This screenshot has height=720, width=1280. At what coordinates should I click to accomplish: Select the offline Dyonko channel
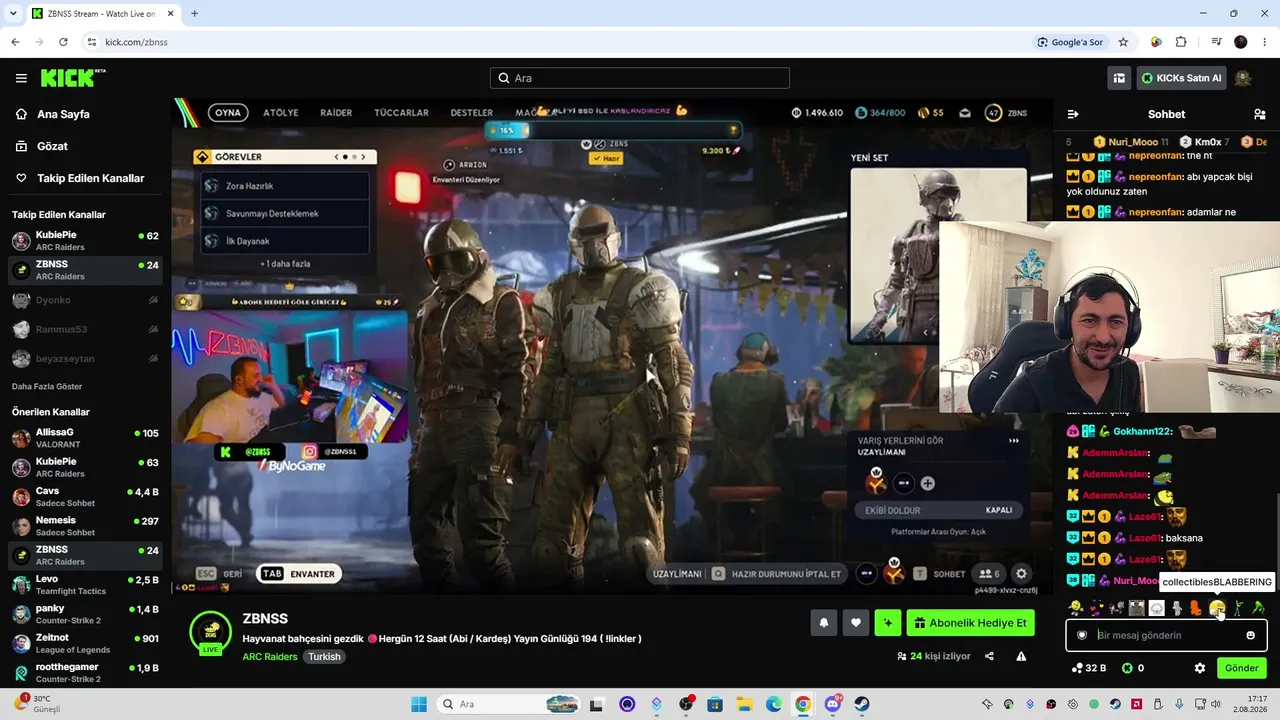[x=85, y=300]
